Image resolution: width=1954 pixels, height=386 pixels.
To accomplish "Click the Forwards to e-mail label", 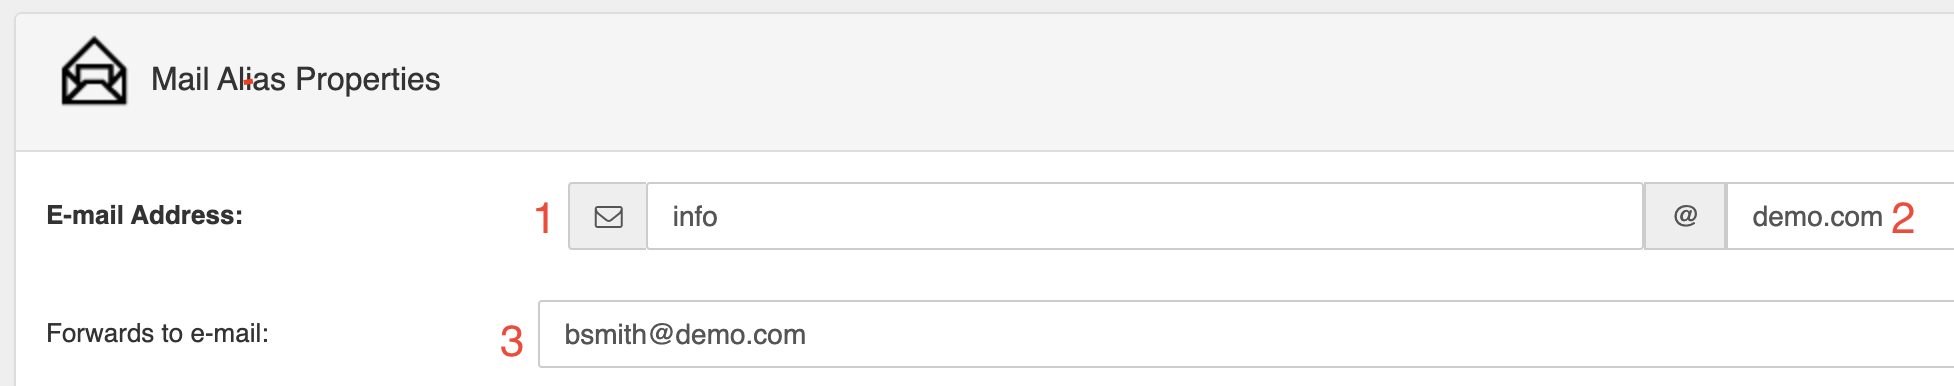I will (x=157, y=333).
